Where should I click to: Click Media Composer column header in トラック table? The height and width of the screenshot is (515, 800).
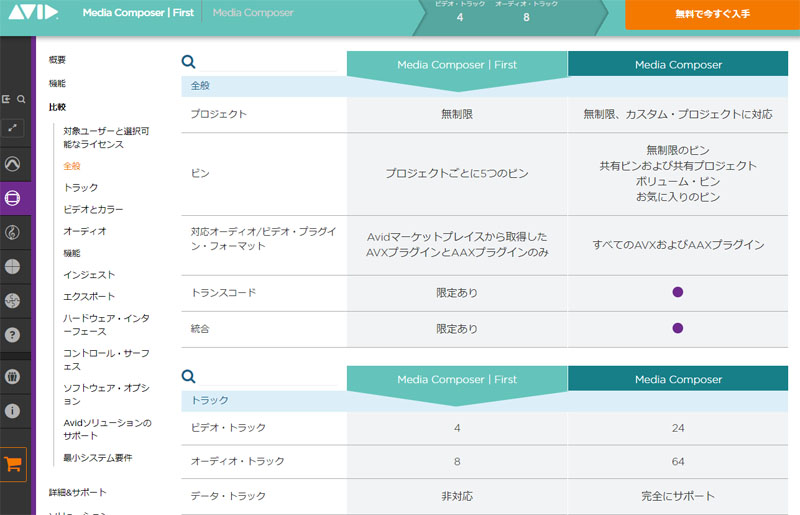pyautogui.click(x=678, y=379)
